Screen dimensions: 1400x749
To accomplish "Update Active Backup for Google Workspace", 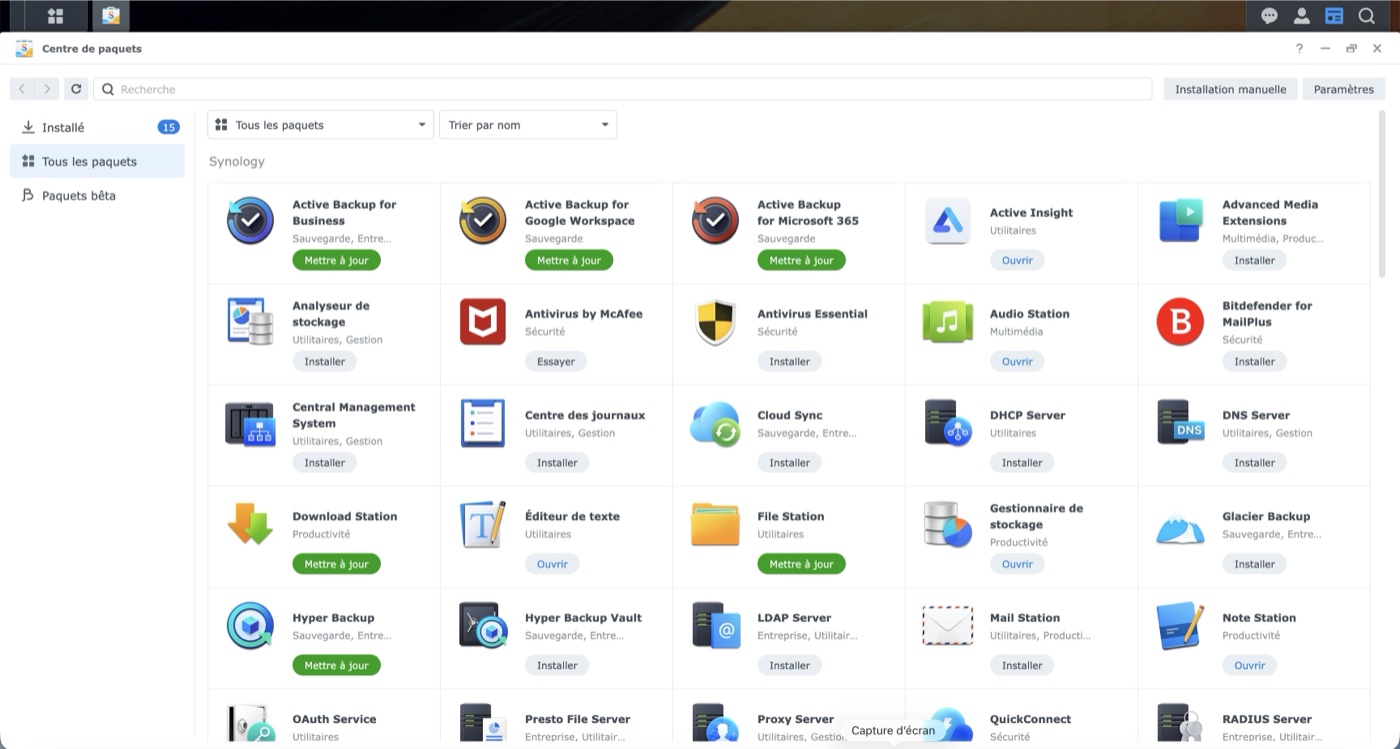I will 569,260.
